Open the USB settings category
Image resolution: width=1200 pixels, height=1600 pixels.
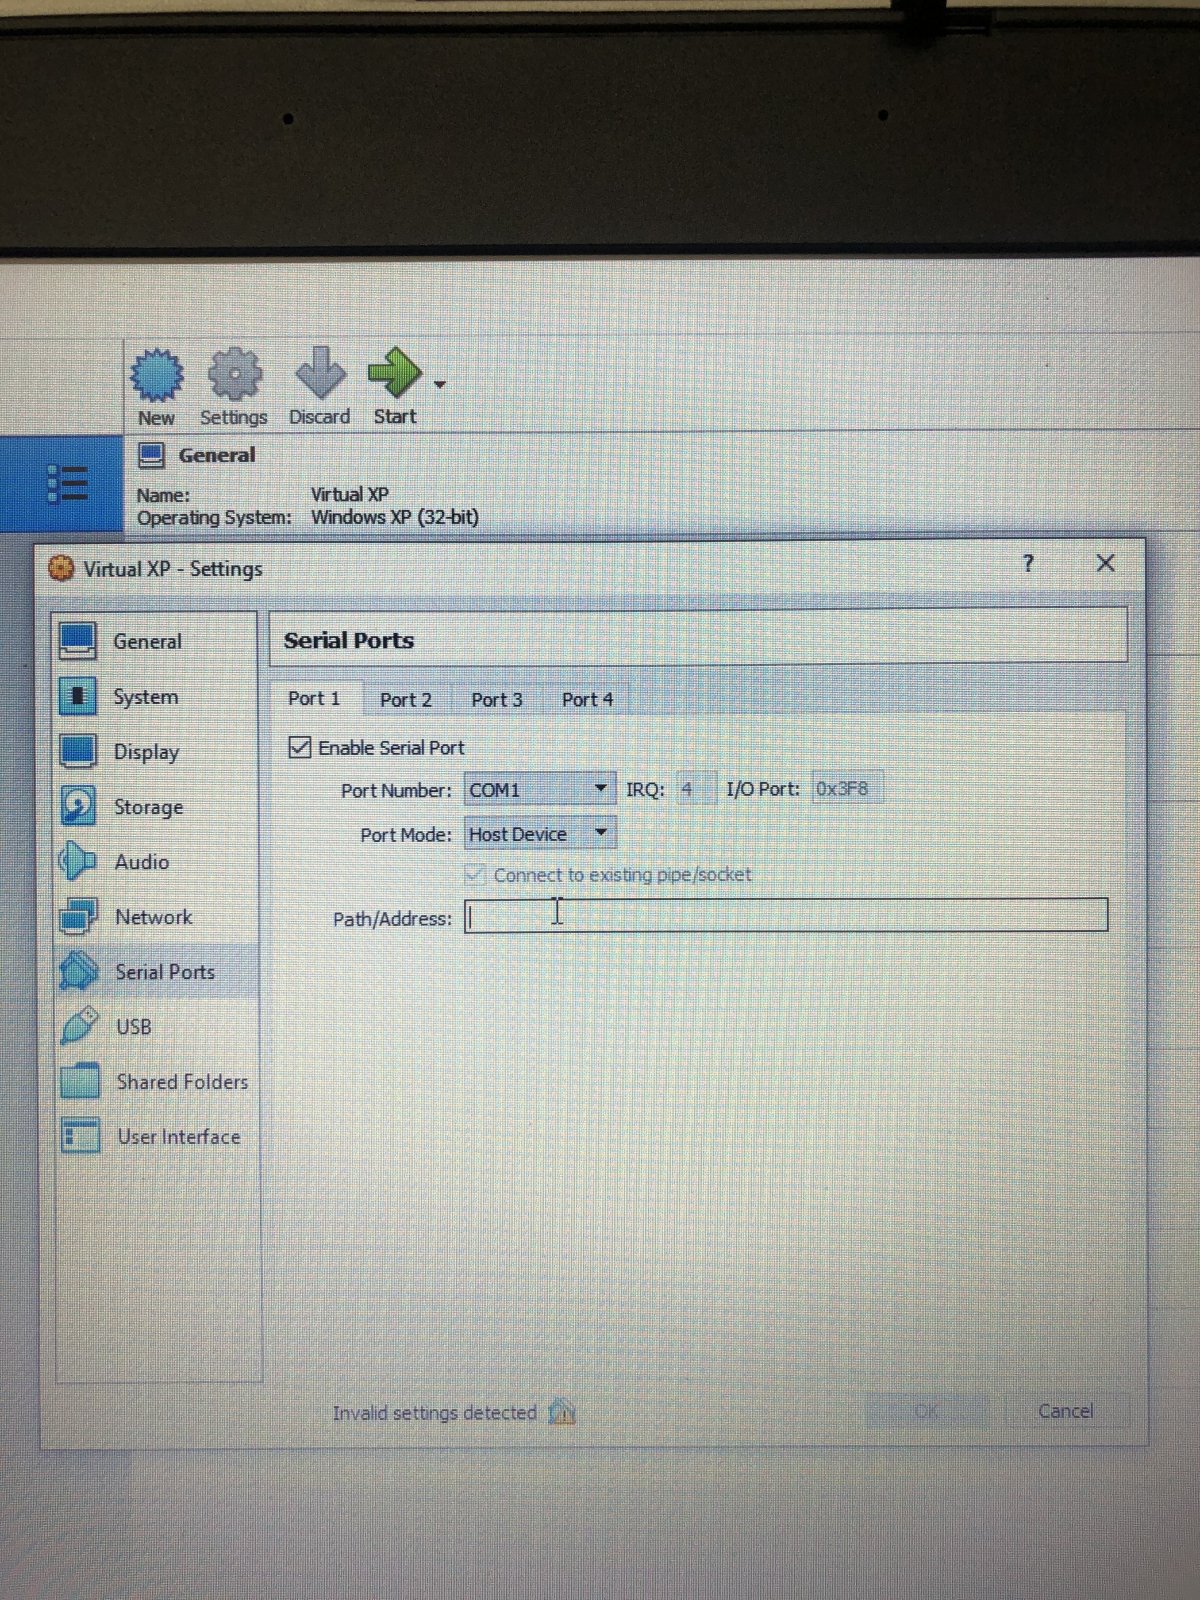tap(155, 1026)
